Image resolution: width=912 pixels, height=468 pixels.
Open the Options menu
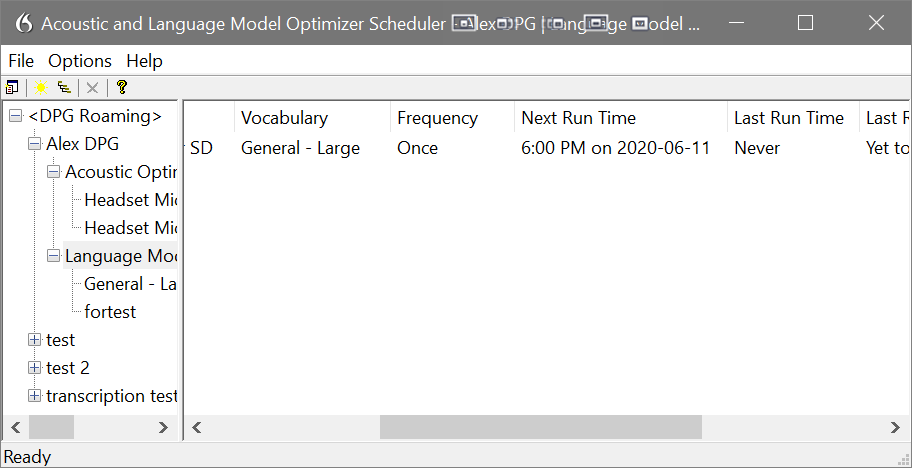80,61
